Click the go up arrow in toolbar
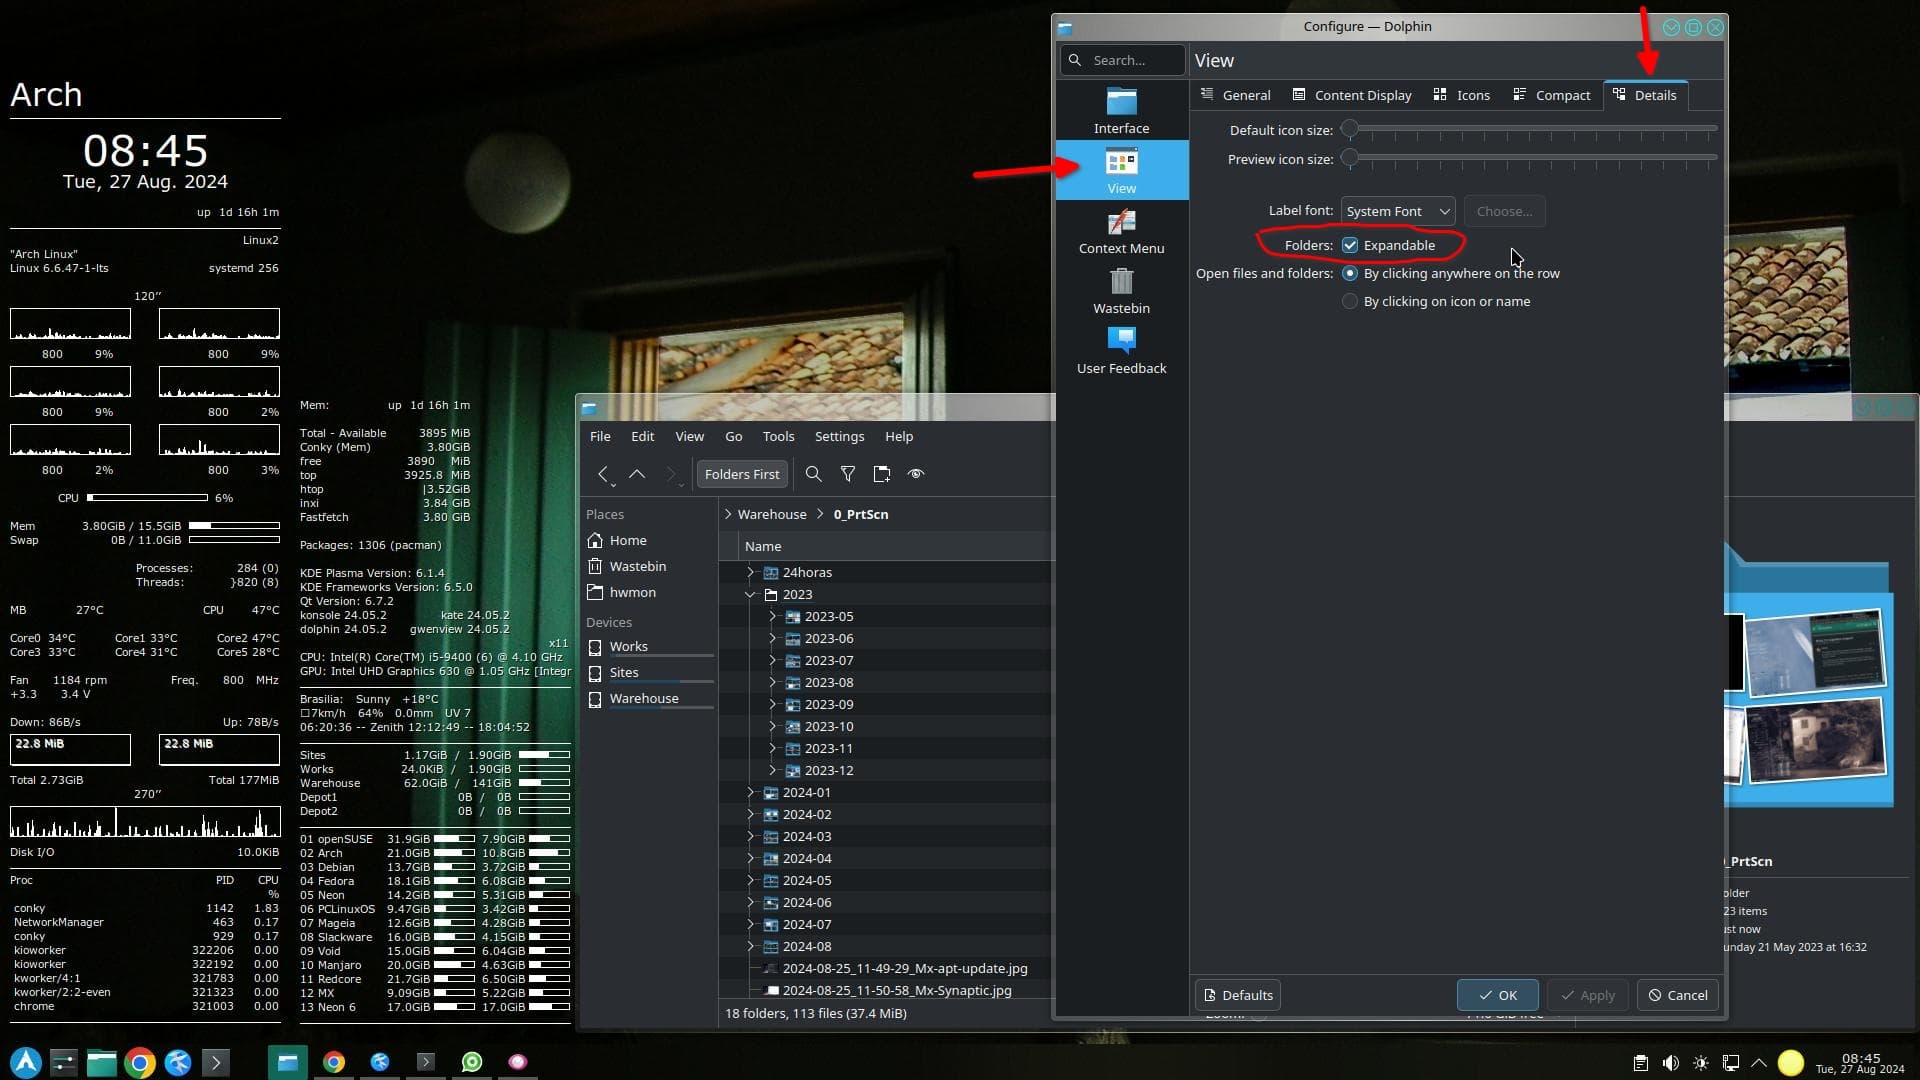The width and height of the screenshot is (1920, 1080). click(x=637, y=474)
